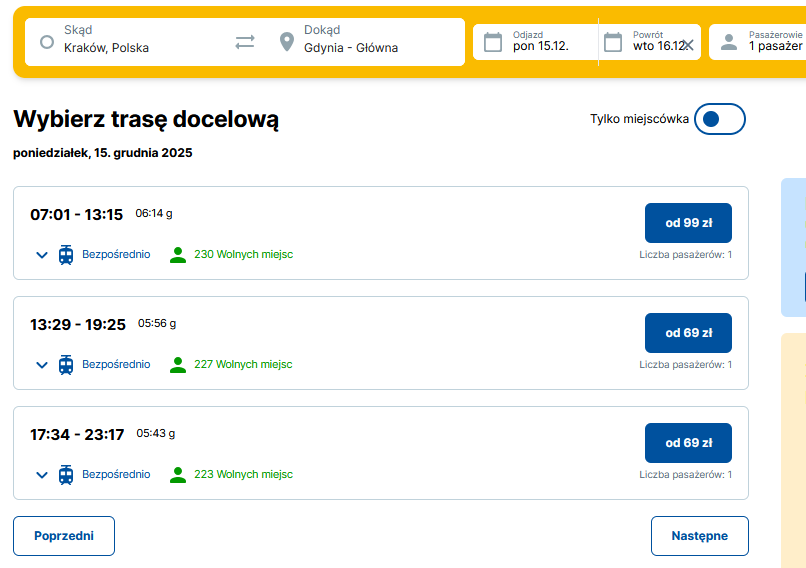Click the train icon on 17:34 connection

pos(66,475)
